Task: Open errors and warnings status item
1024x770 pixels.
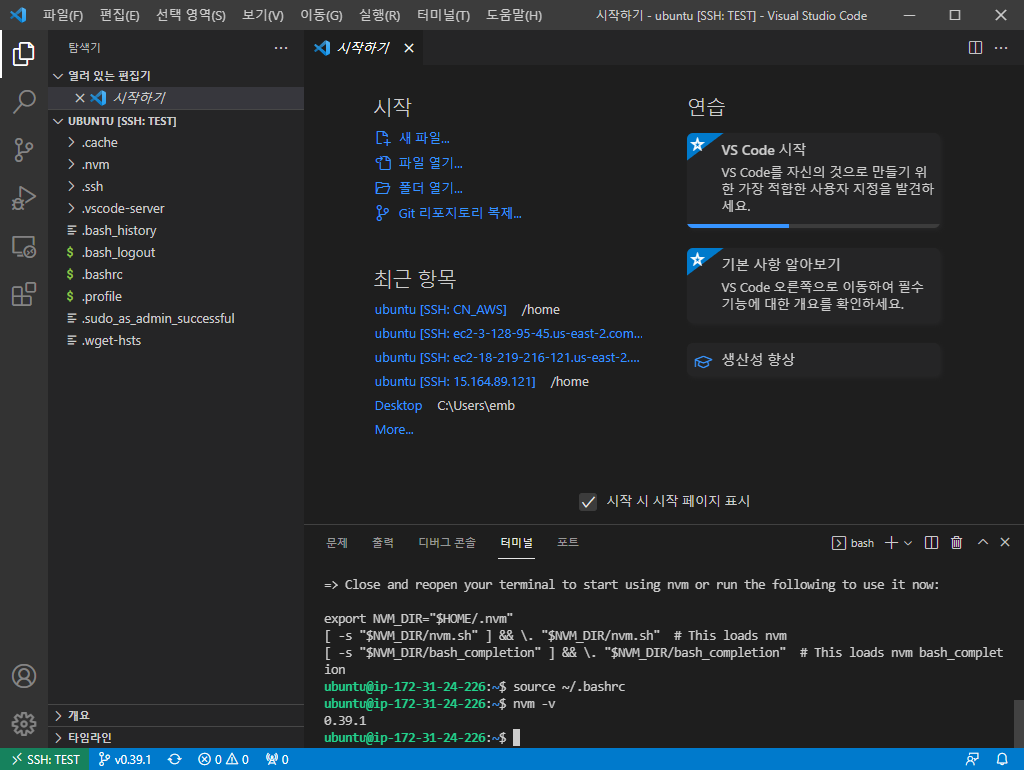Action: (x=223, y=760)
